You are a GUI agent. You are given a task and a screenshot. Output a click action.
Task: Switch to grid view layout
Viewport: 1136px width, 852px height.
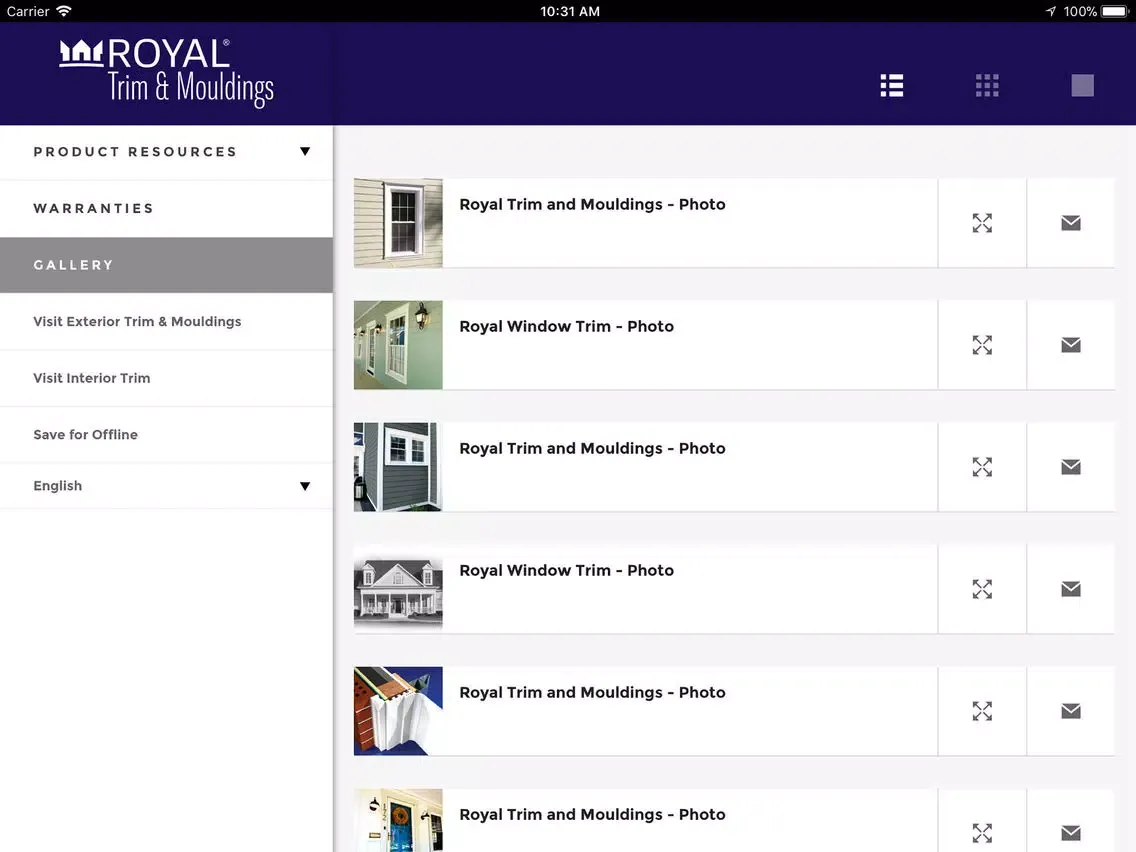click(987, 85)
